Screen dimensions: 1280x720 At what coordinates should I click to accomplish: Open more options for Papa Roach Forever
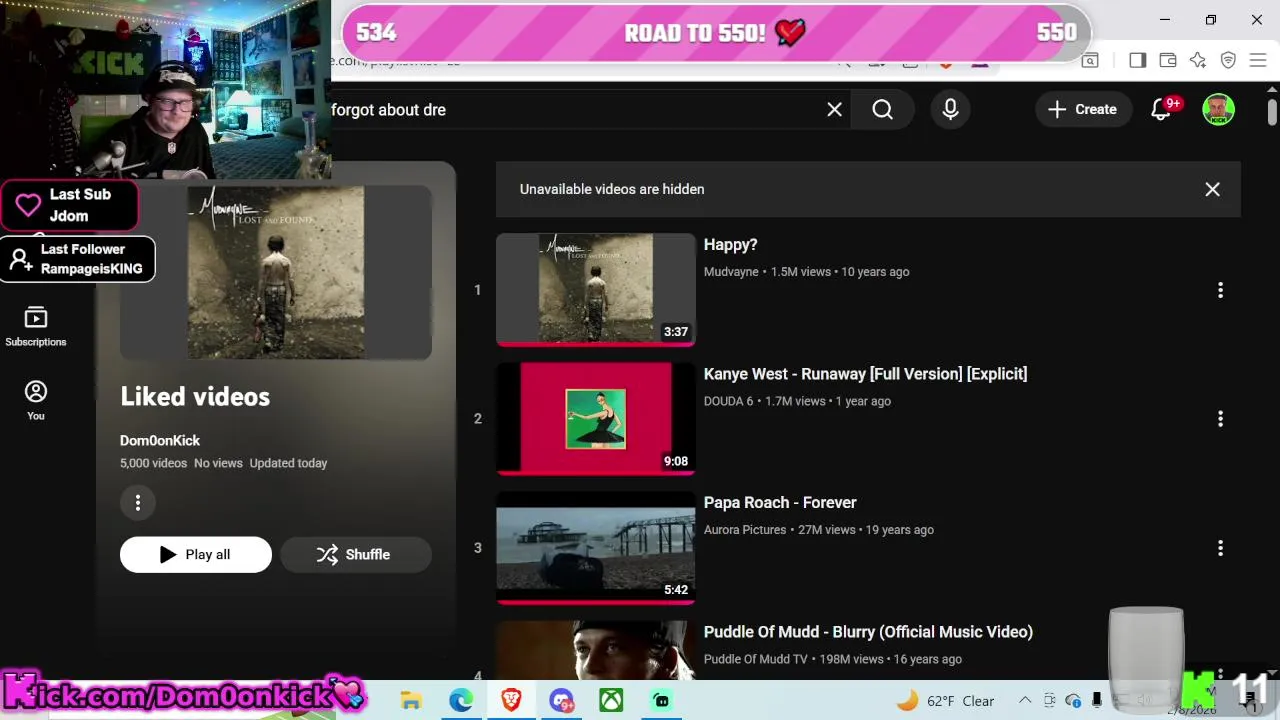coord(1220,548)
